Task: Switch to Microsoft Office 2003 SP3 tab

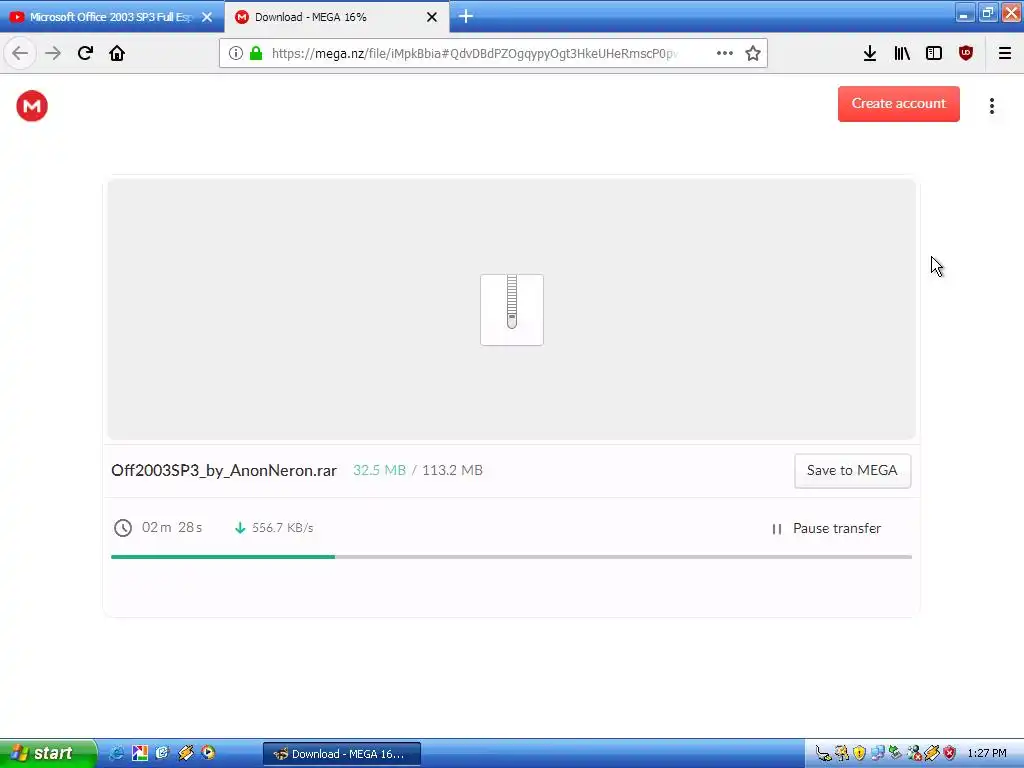Action: pyautogui.click(x=111, y=17)
